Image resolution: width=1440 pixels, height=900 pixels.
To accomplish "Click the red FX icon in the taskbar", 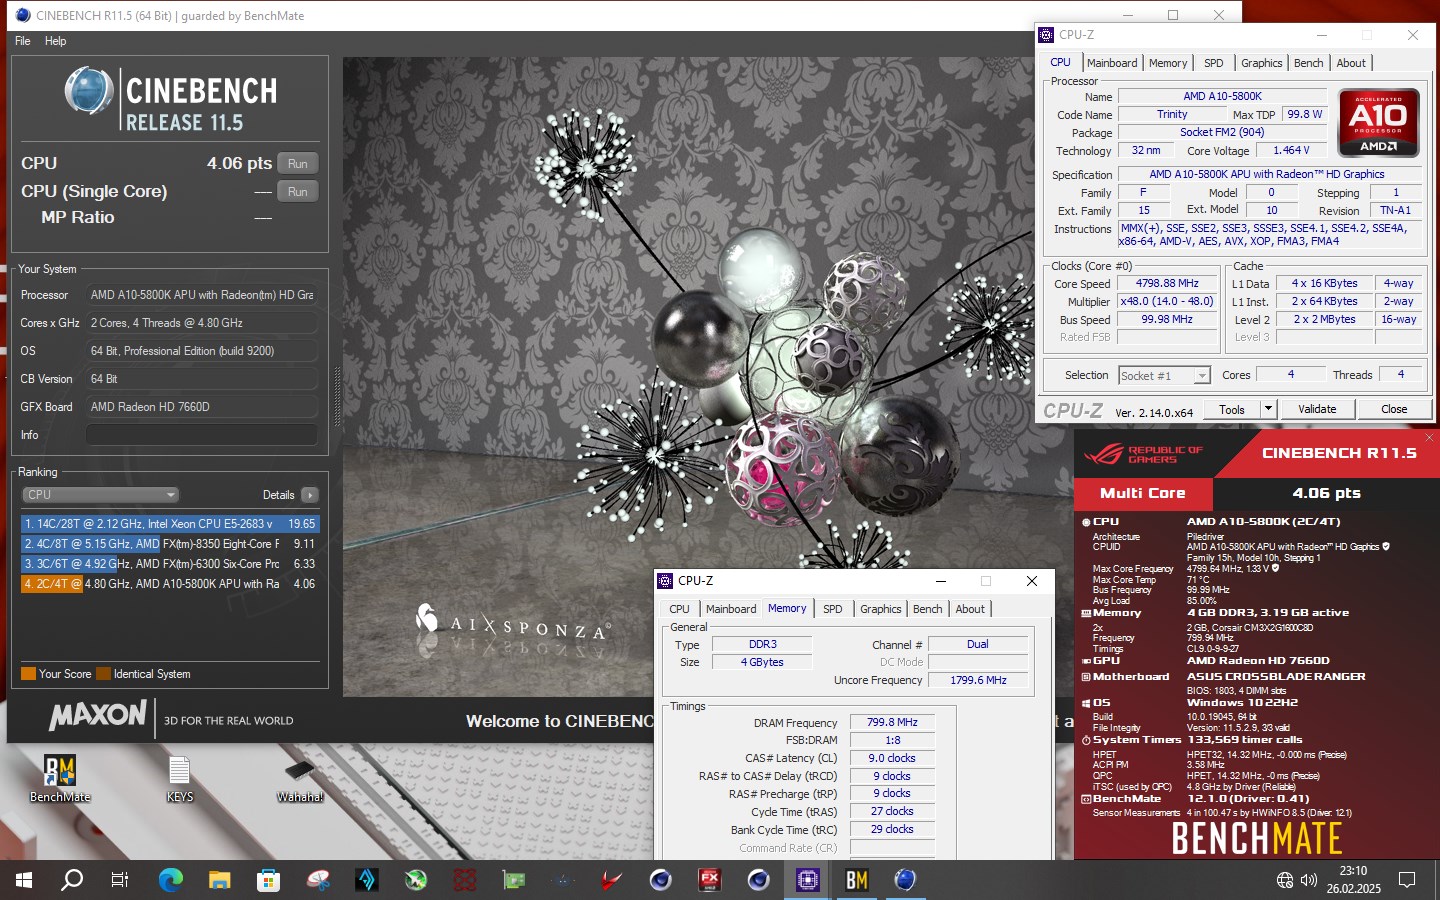I will [x=710, y=880].
